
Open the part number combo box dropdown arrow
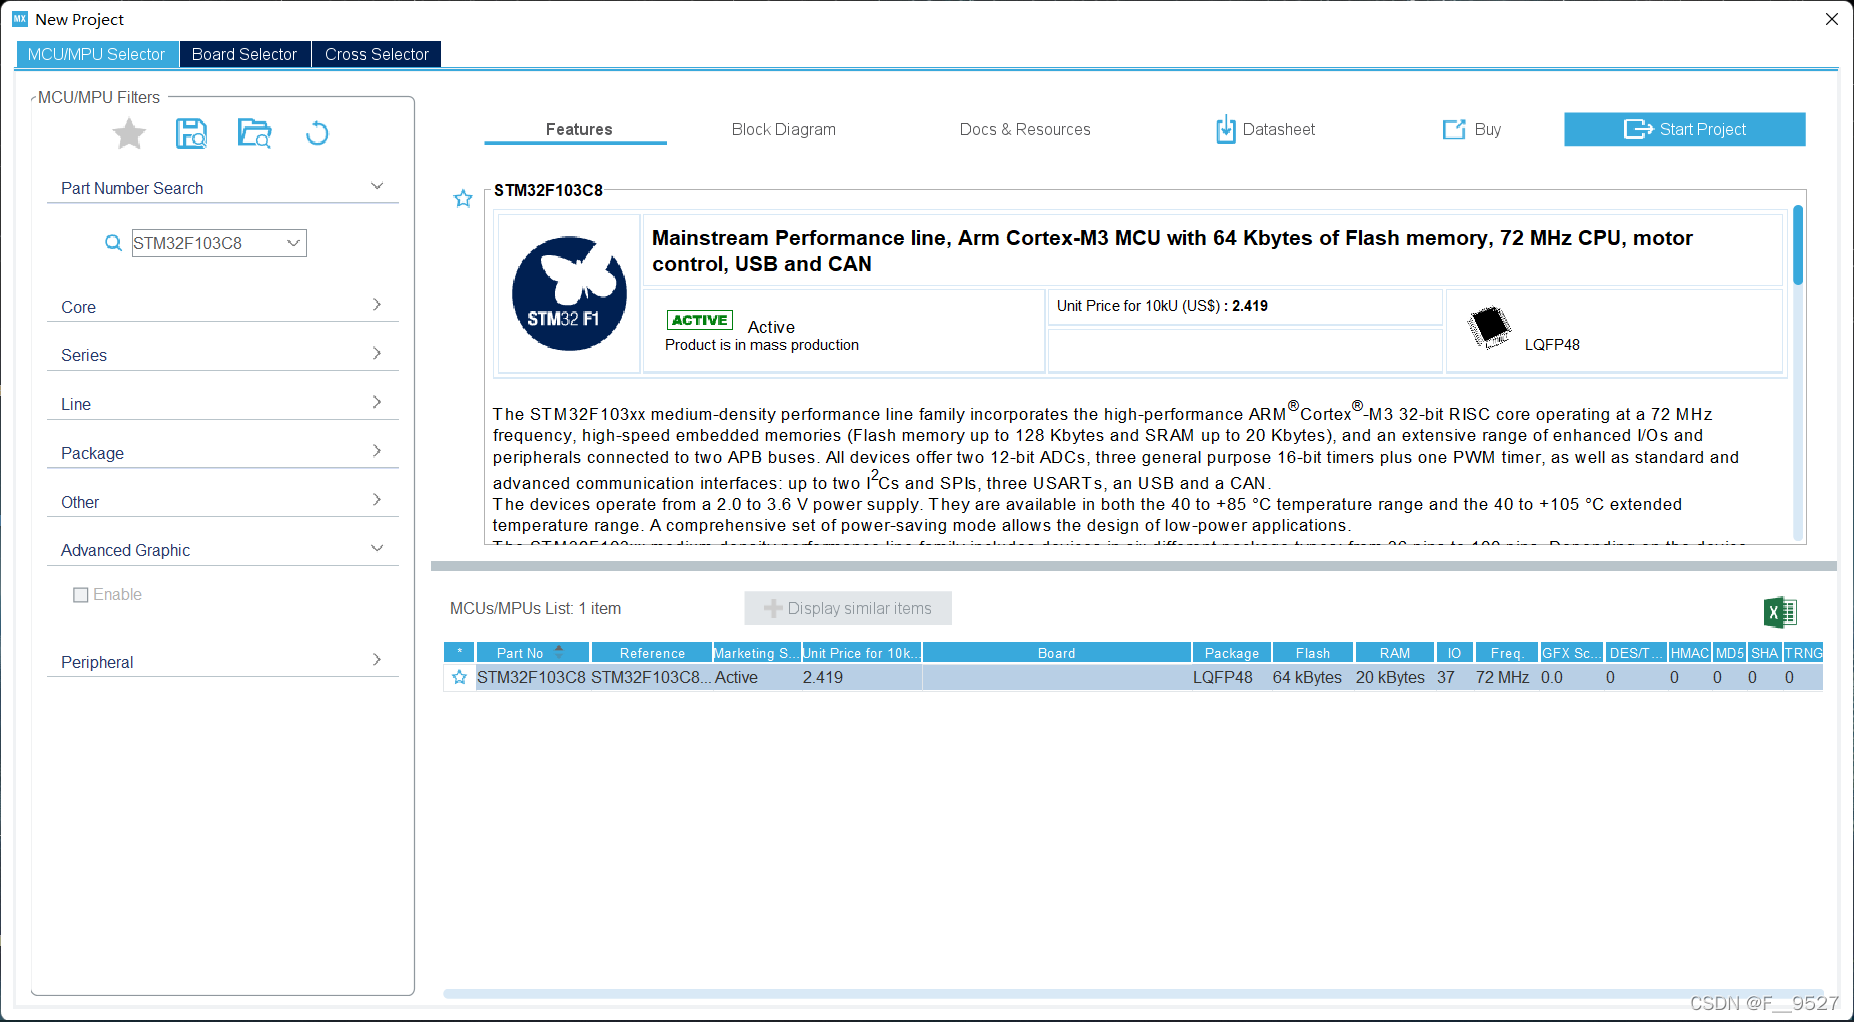294,243
